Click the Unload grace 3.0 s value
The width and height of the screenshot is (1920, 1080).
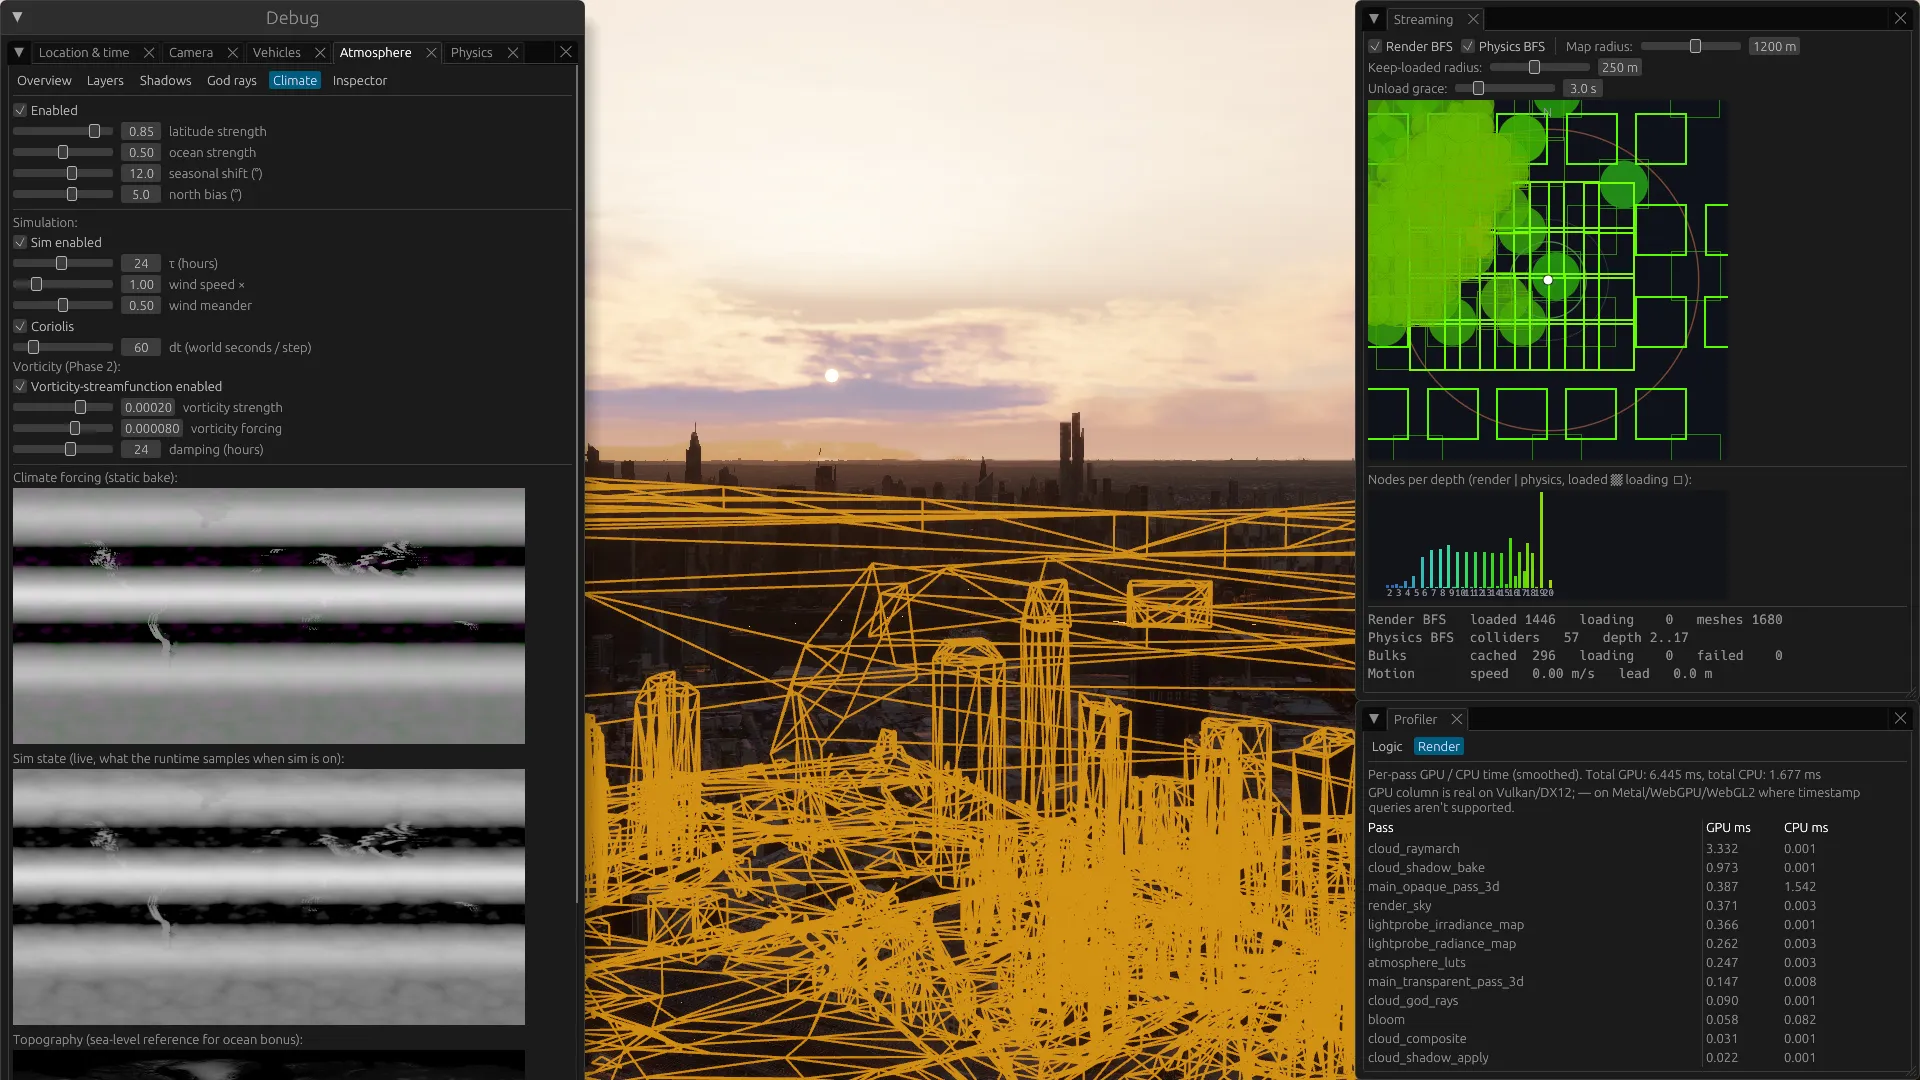[x=1583, y=88]
